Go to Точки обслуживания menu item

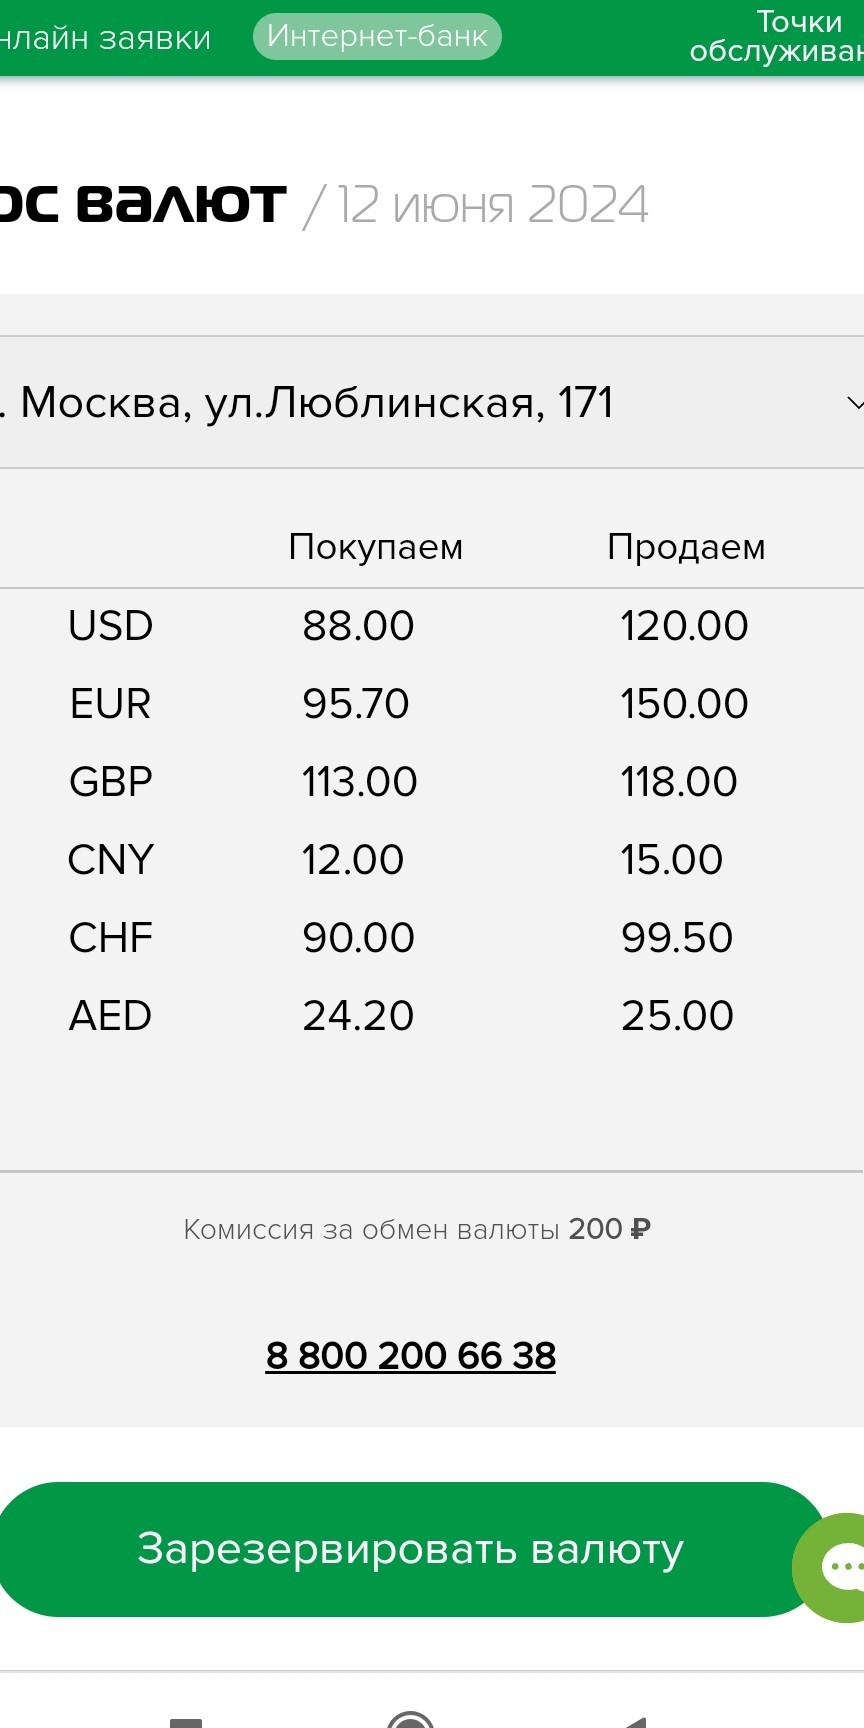click(777, 36)
